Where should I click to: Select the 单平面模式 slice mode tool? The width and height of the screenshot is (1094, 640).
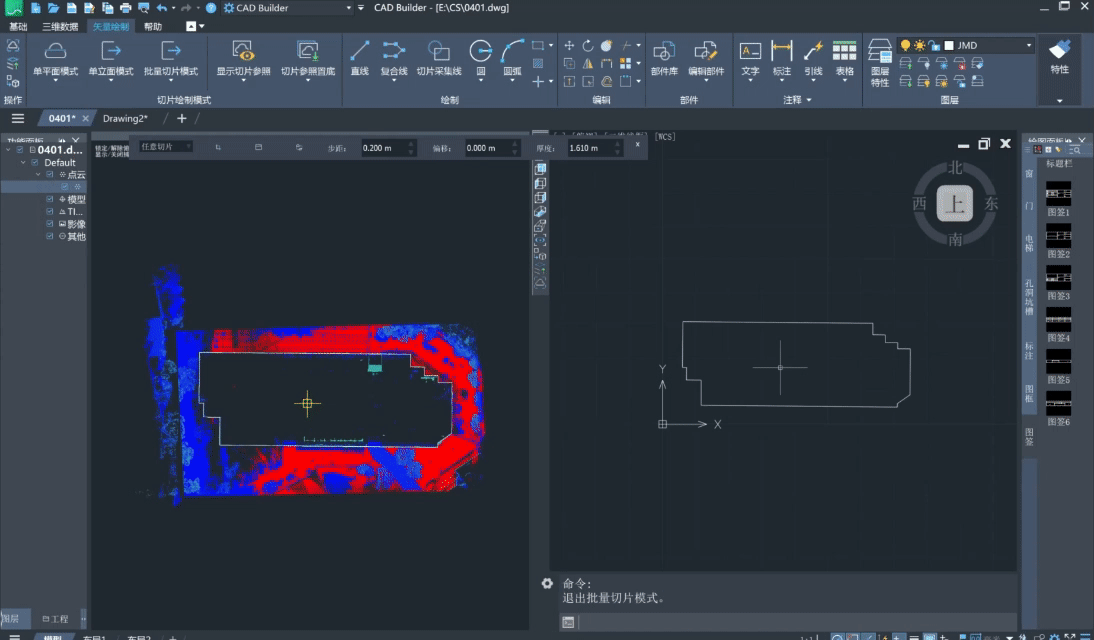coord(55,51)
